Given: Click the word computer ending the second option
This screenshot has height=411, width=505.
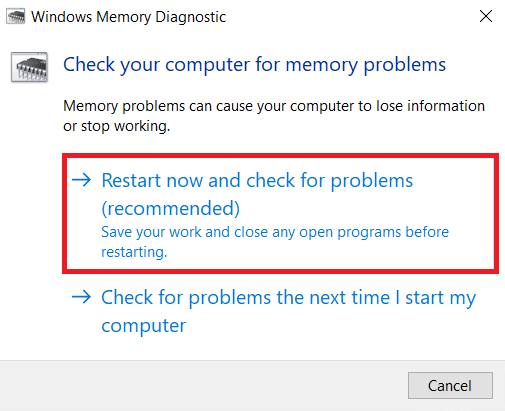Looking at the screenshot, I should tap(144, 326).
